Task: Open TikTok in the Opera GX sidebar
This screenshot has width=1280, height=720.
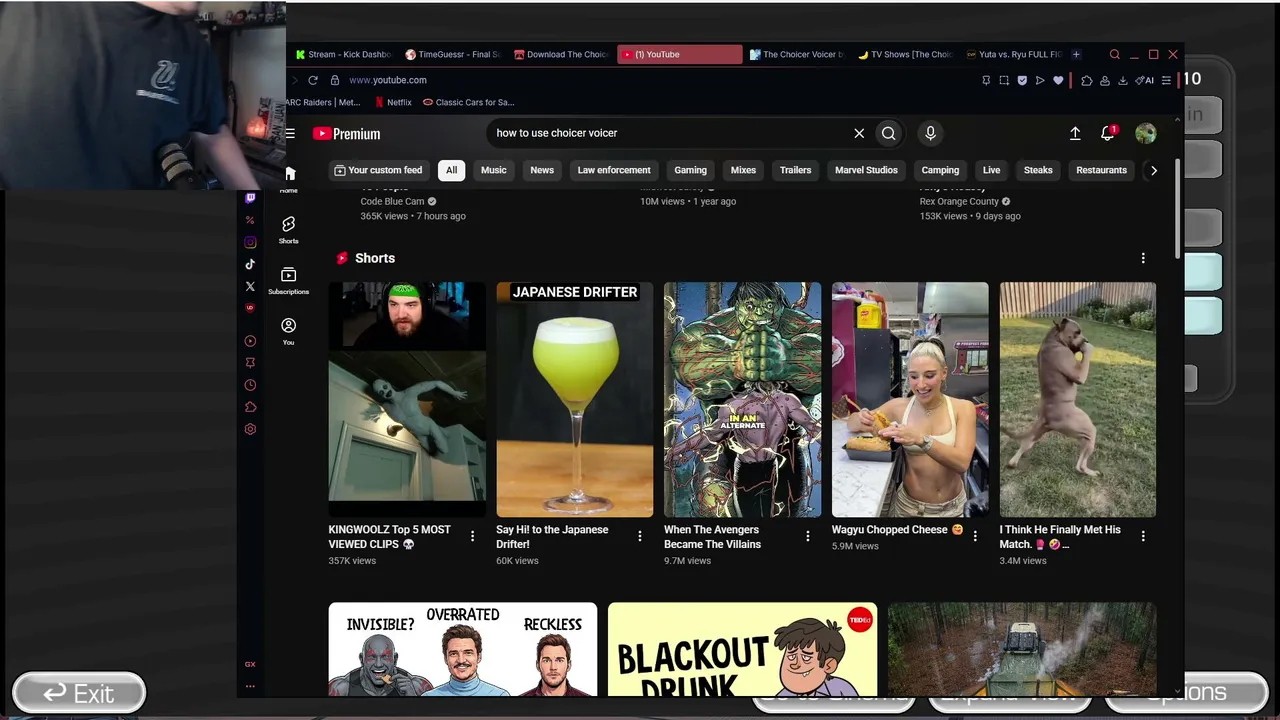Action: tap(250, 264)
